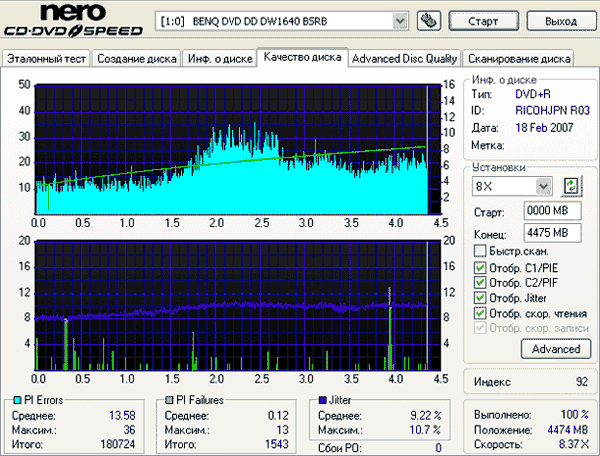
Task: Click the Advanced button
Action: click(x=556, y=349)
